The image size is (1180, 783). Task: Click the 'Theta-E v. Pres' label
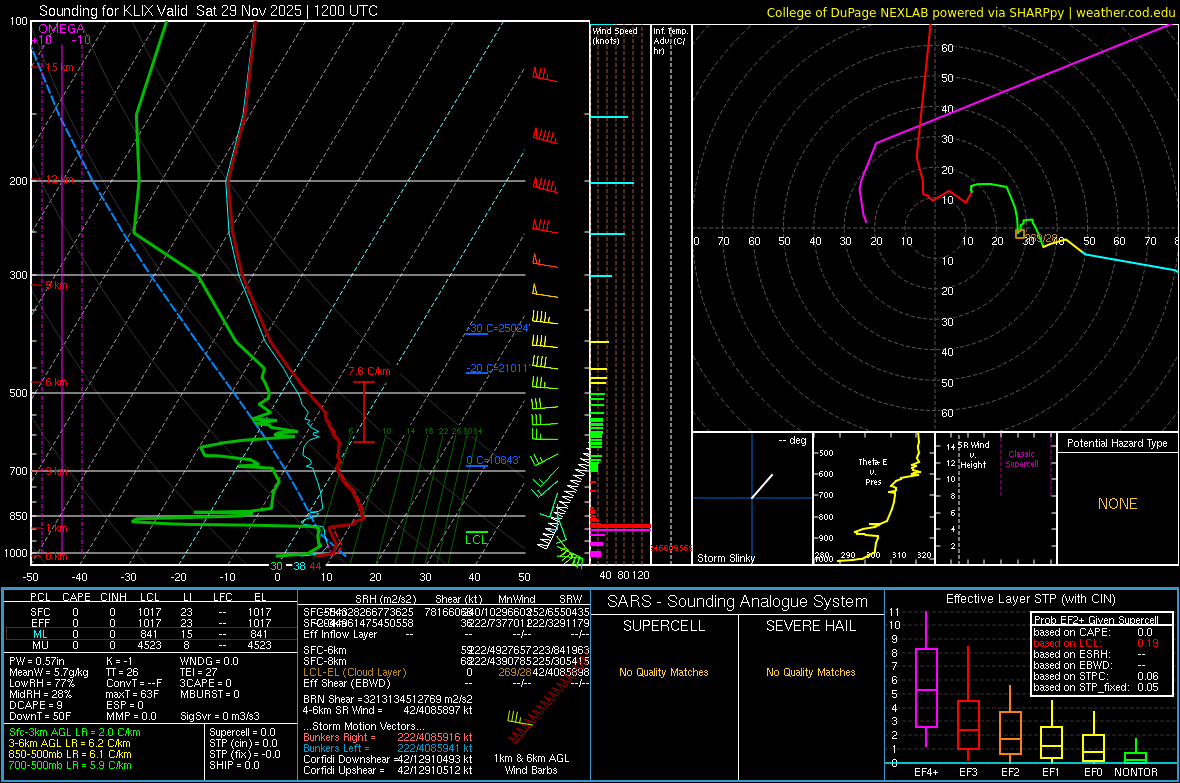[x=873, y=471]
